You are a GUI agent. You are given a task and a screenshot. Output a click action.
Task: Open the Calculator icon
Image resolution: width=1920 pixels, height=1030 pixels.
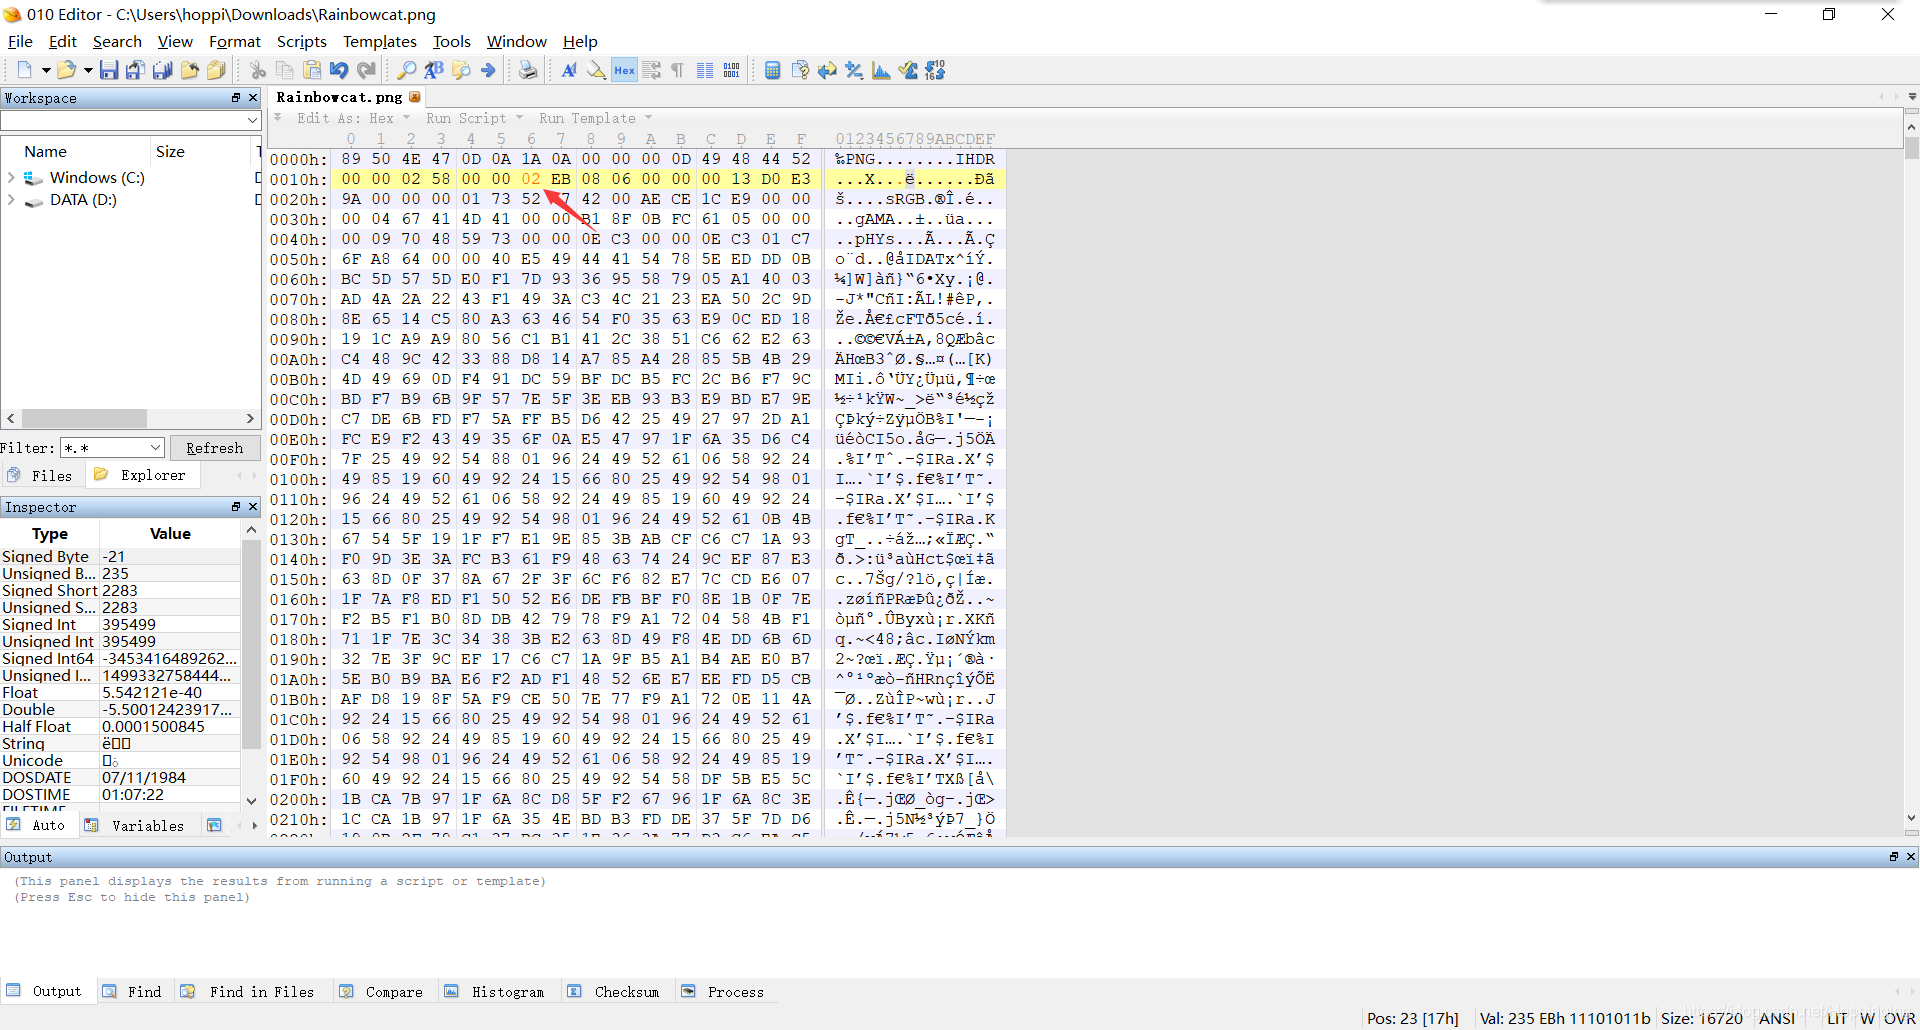click(772, 70)
